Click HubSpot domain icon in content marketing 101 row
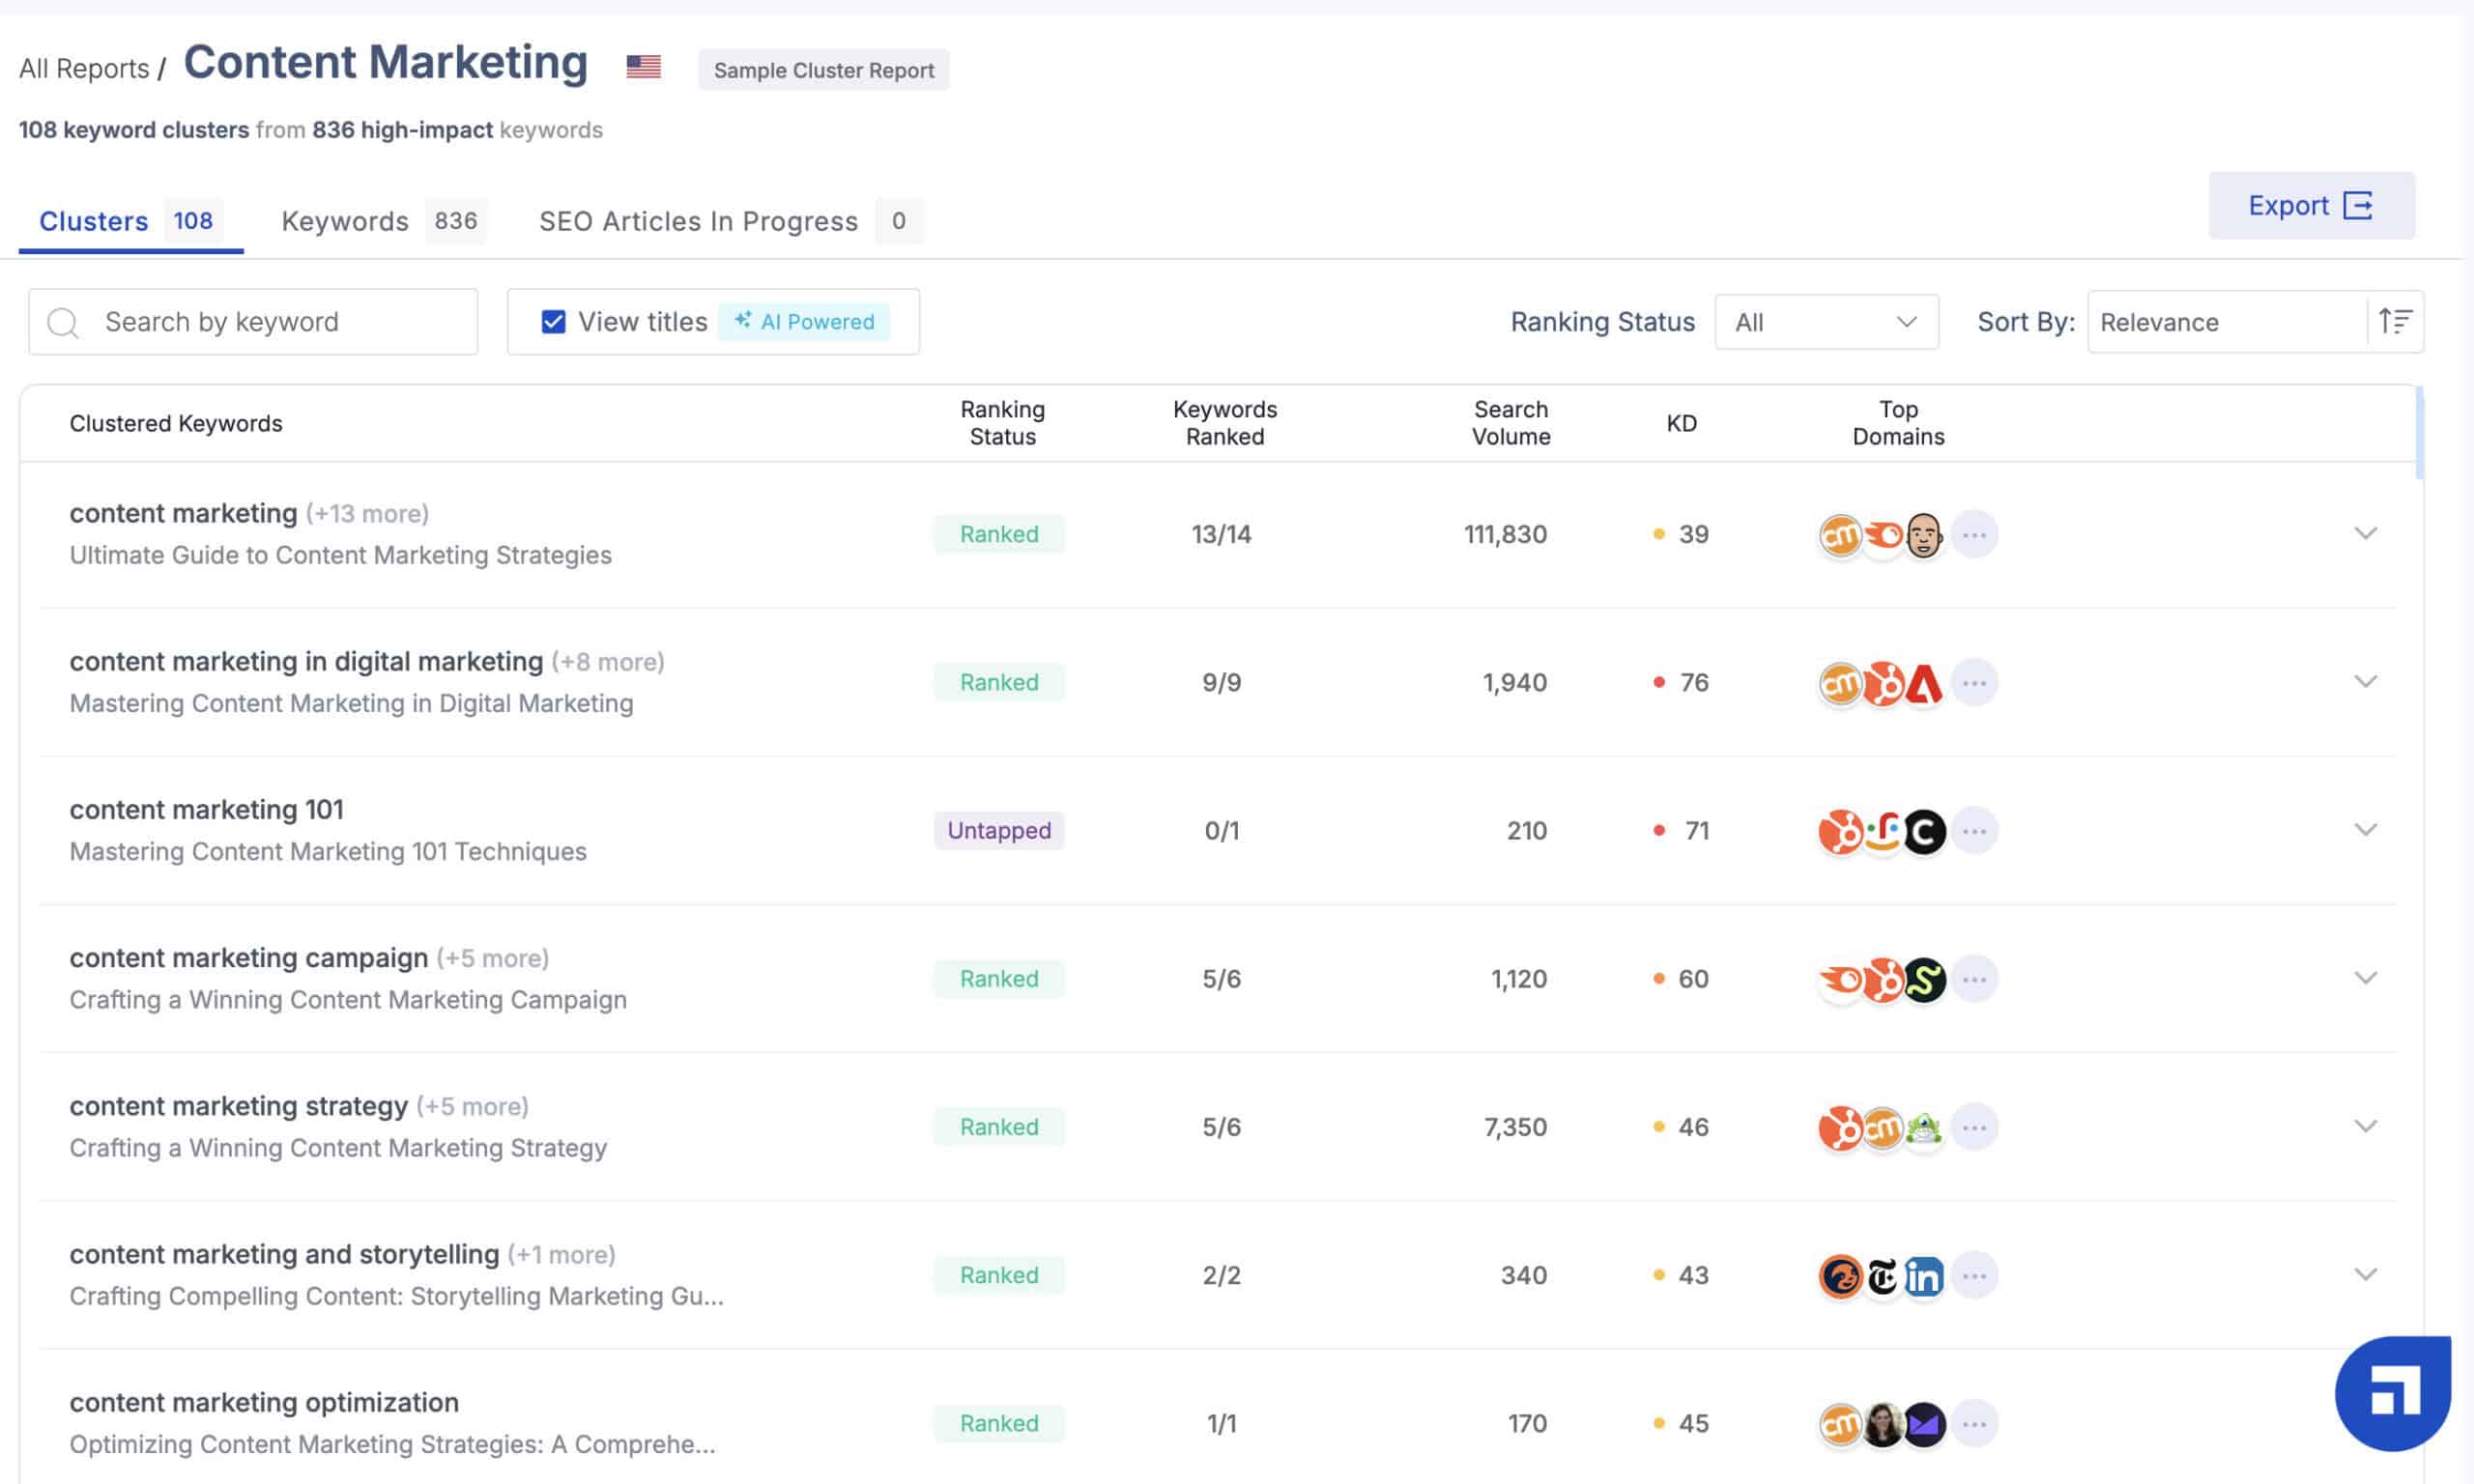This screenshot has height=1484, width=2474. point(1840,831)
